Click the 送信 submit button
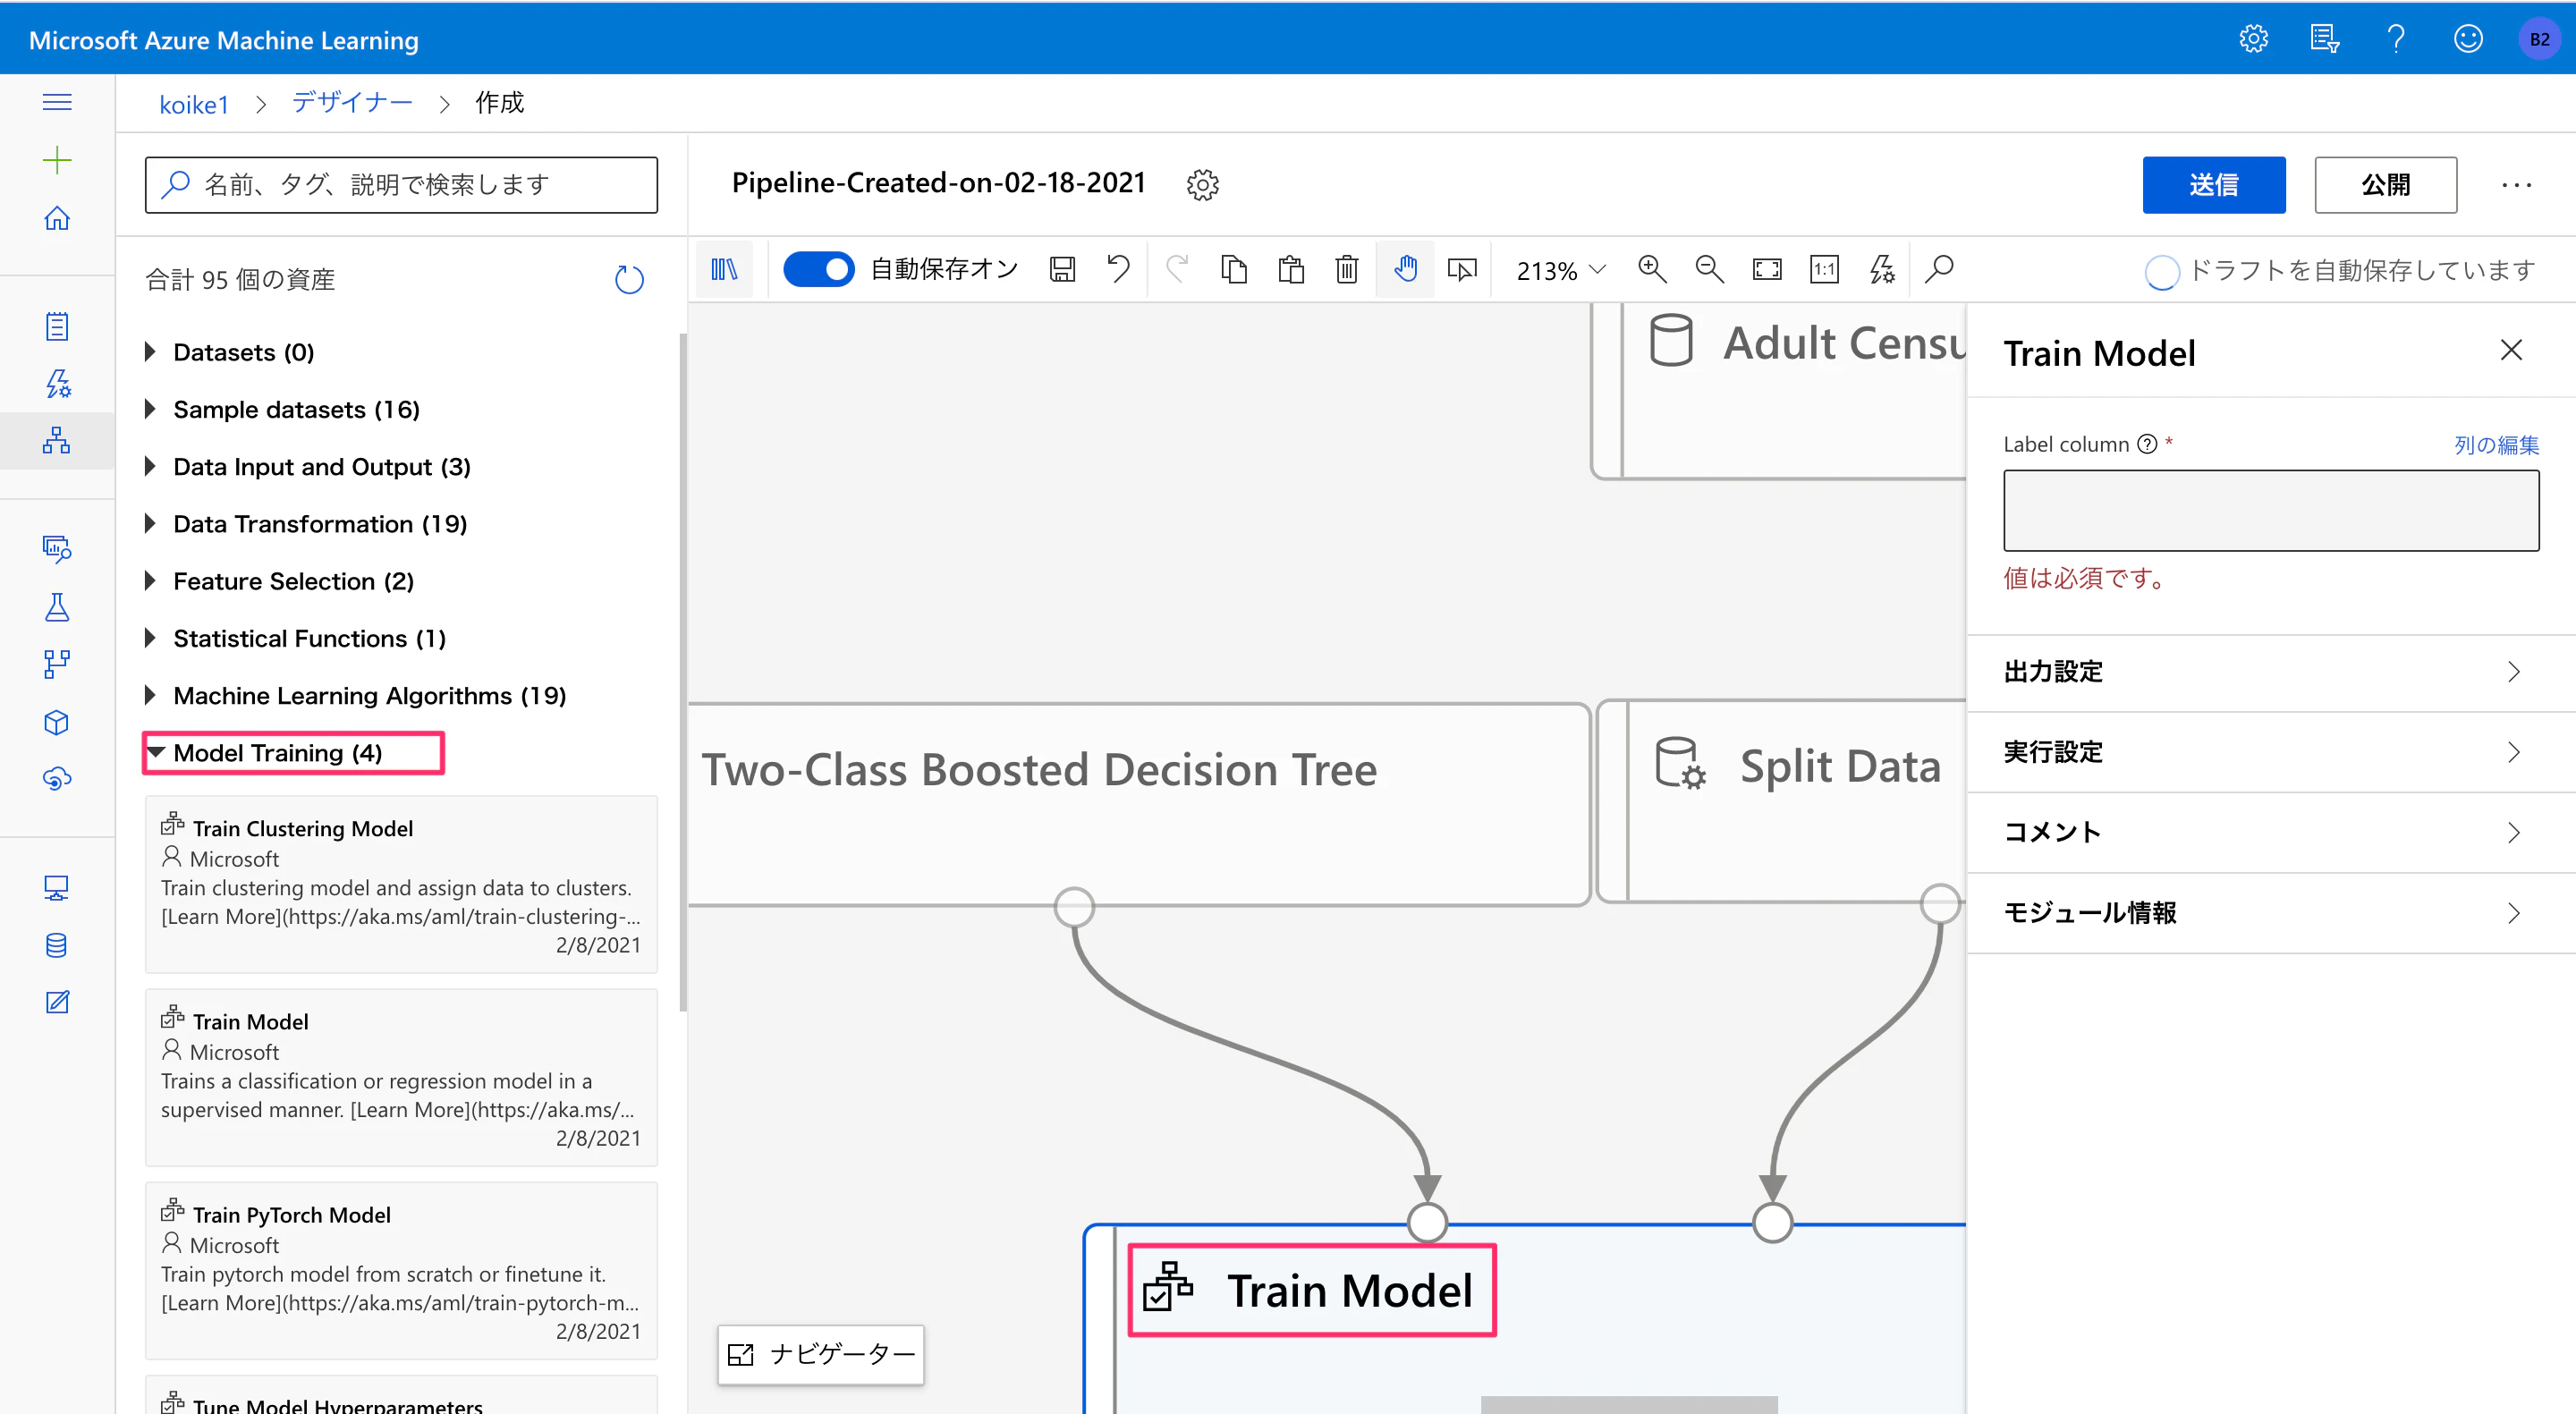2576x1414 pixels. pos(2213,185)
